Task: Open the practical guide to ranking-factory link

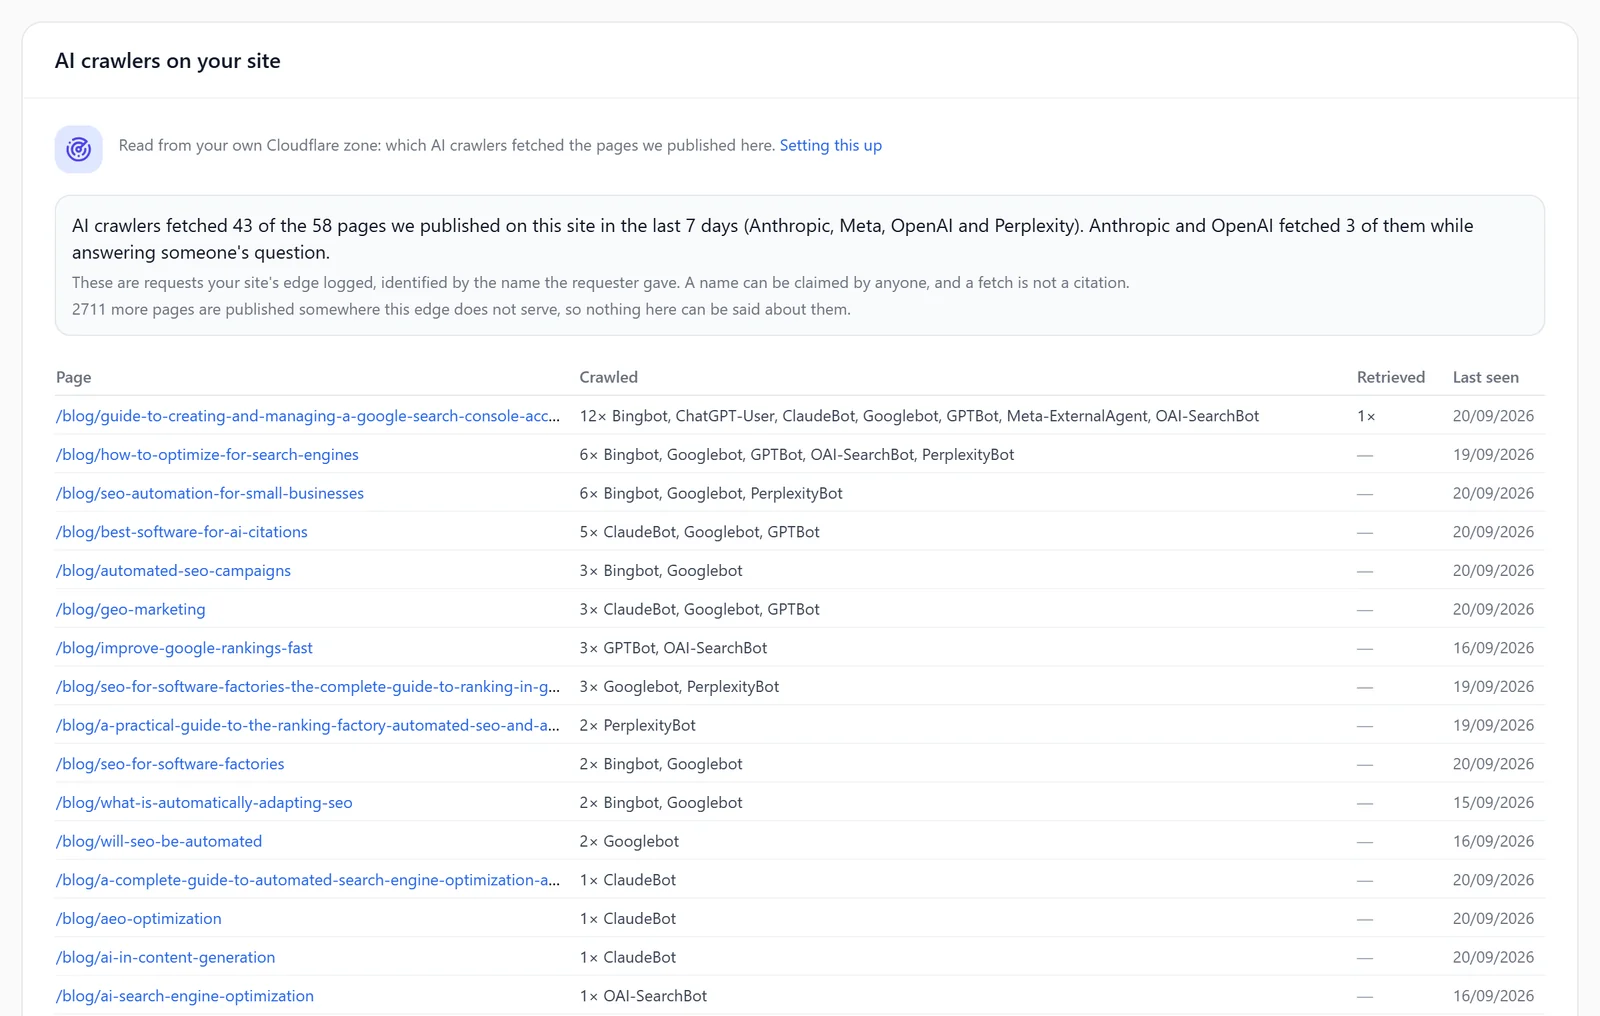Action: [308, 725]
